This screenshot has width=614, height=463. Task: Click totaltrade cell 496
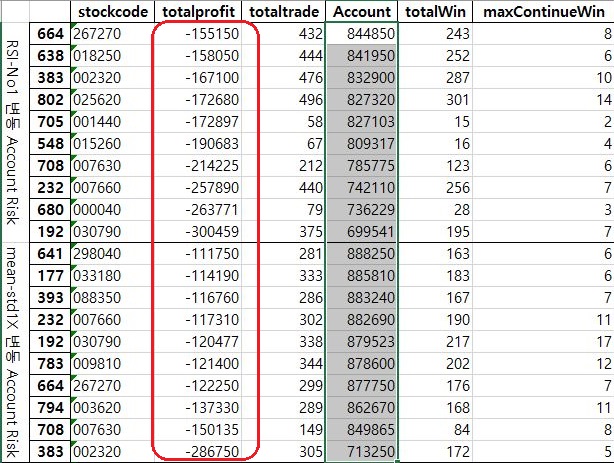pyautogui.click(x=284, y=99)
